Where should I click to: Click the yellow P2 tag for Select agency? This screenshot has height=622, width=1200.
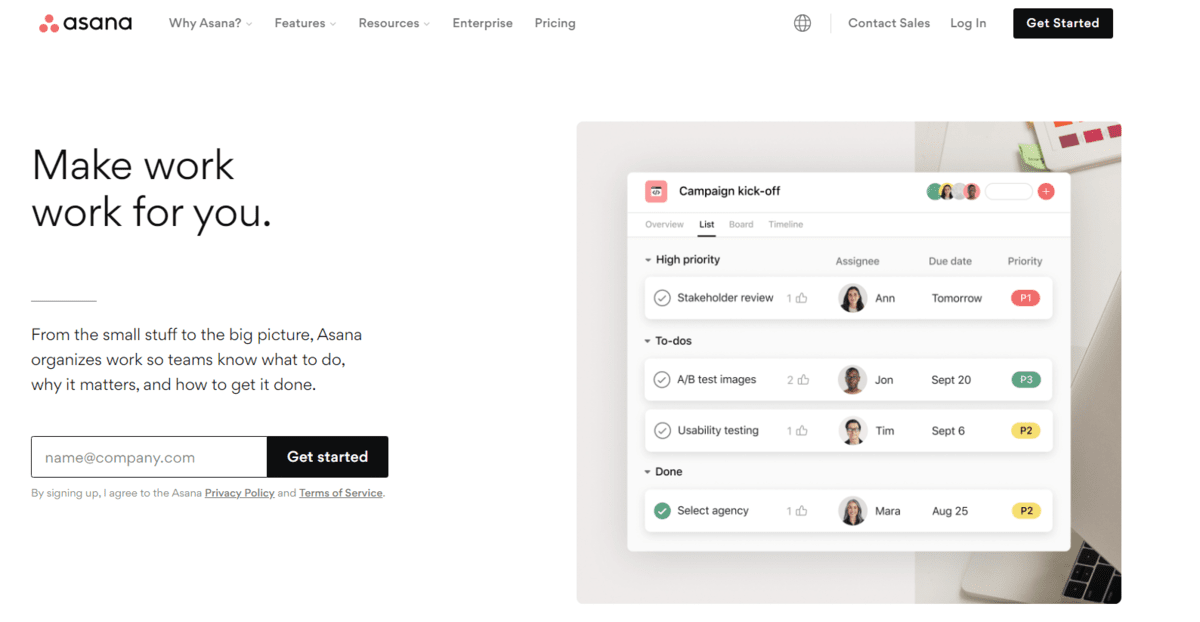[1026, 511]
